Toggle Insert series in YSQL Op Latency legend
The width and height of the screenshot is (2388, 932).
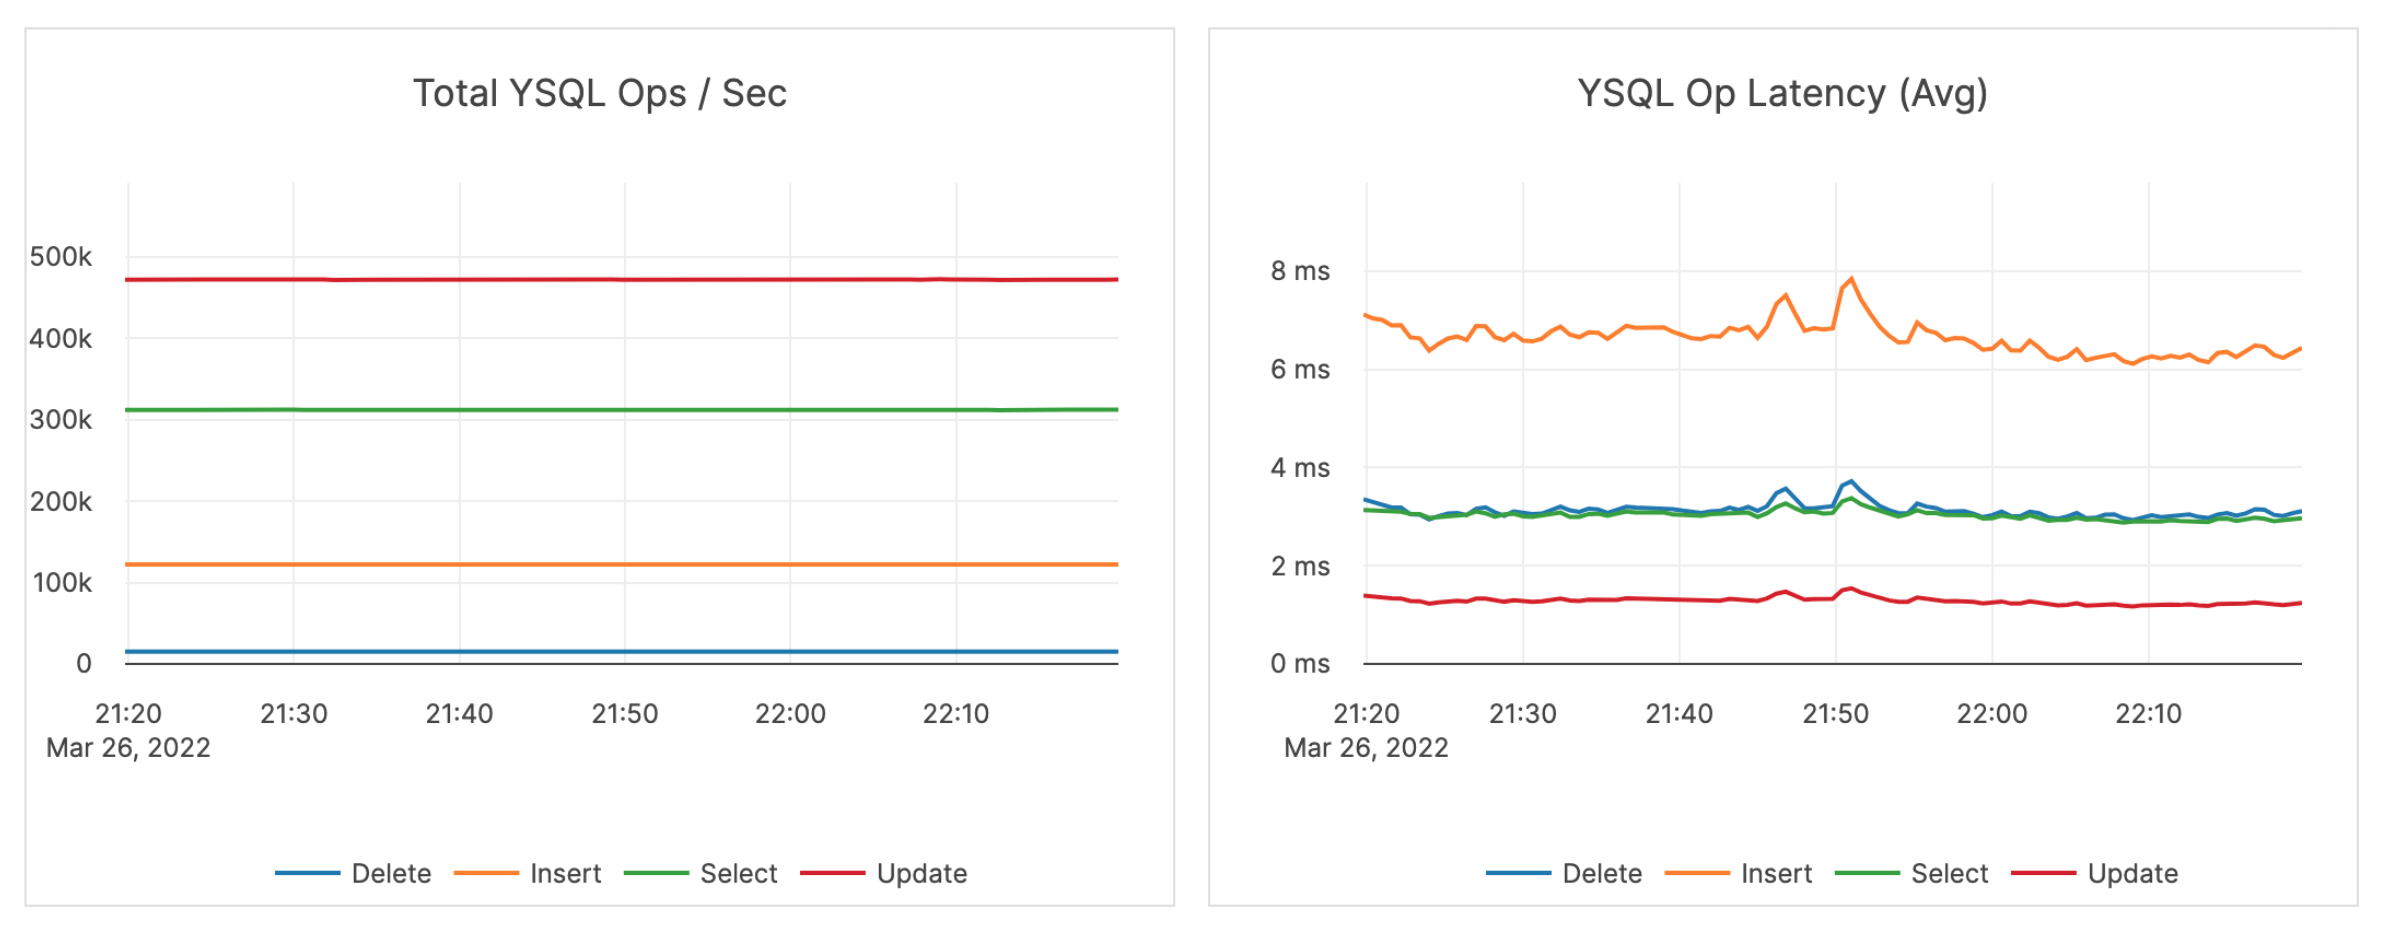(1775, 874)
